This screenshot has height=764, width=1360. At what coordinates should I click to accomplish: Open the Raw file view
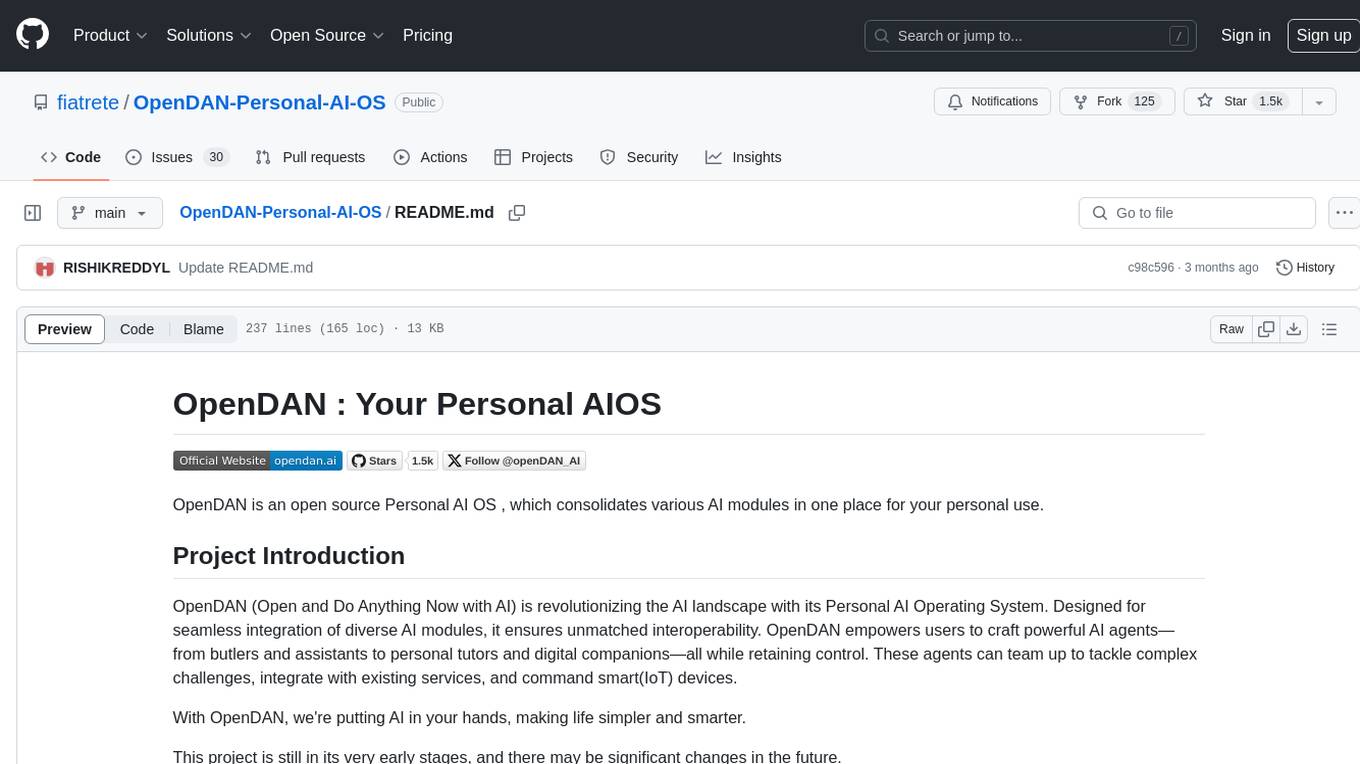[x=1231, y=329]
